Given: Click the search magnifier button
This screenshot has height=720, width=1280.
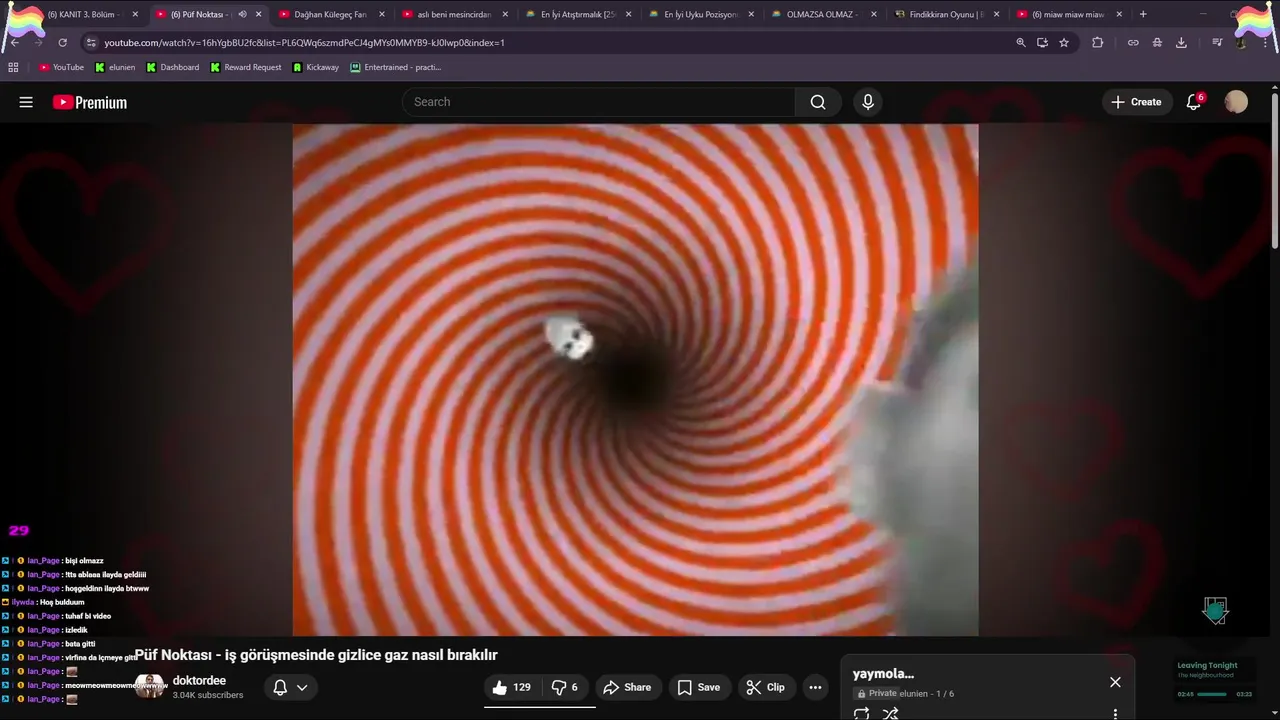Looking at the screenshot, I should point(818,102).
